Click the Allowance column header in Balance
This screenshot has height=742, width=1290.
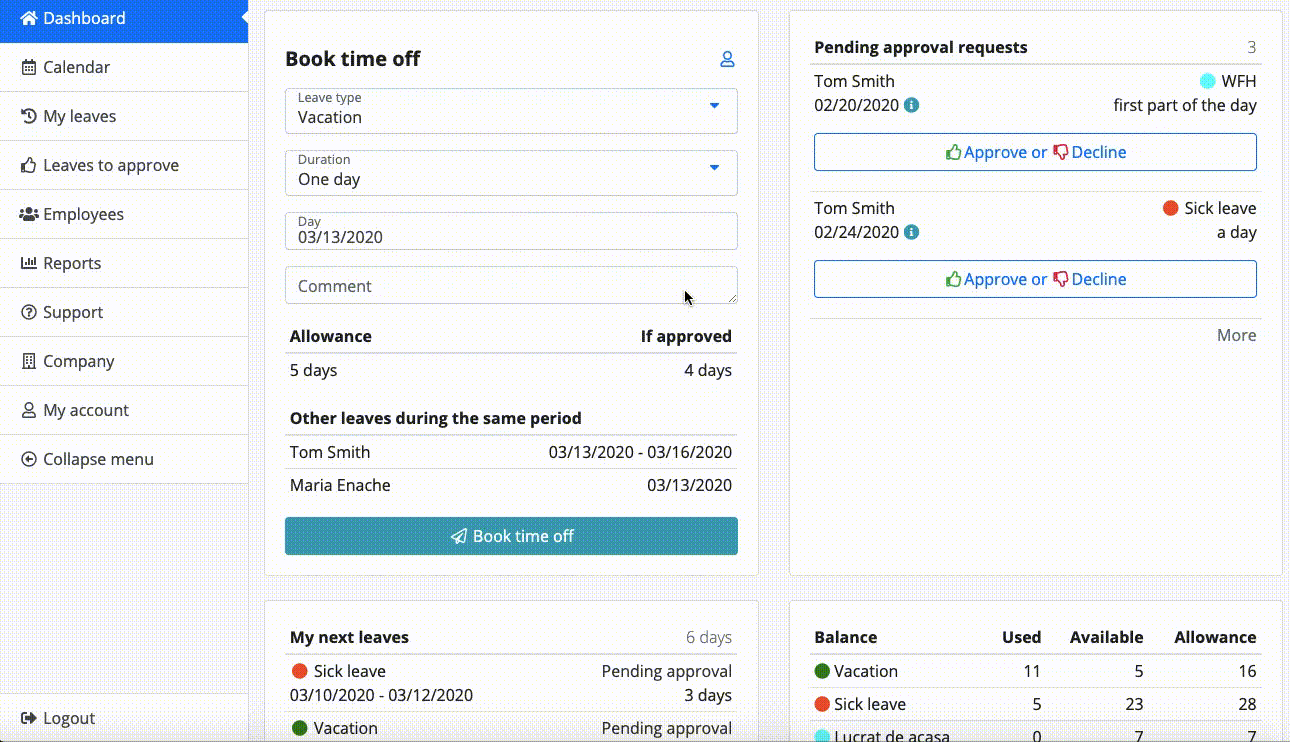coord(1215,637)
